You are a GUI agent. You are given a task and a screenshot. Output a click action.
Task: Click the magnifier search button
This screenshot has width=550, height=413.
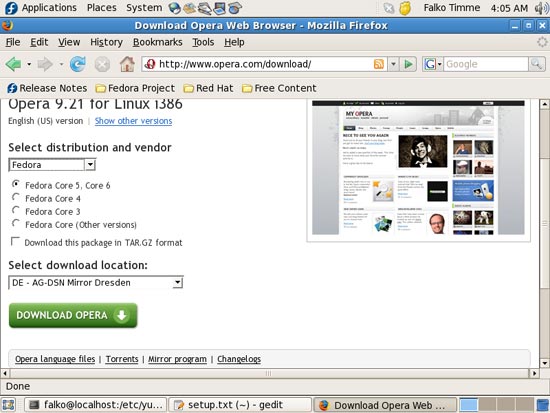[x=537, y=64]
